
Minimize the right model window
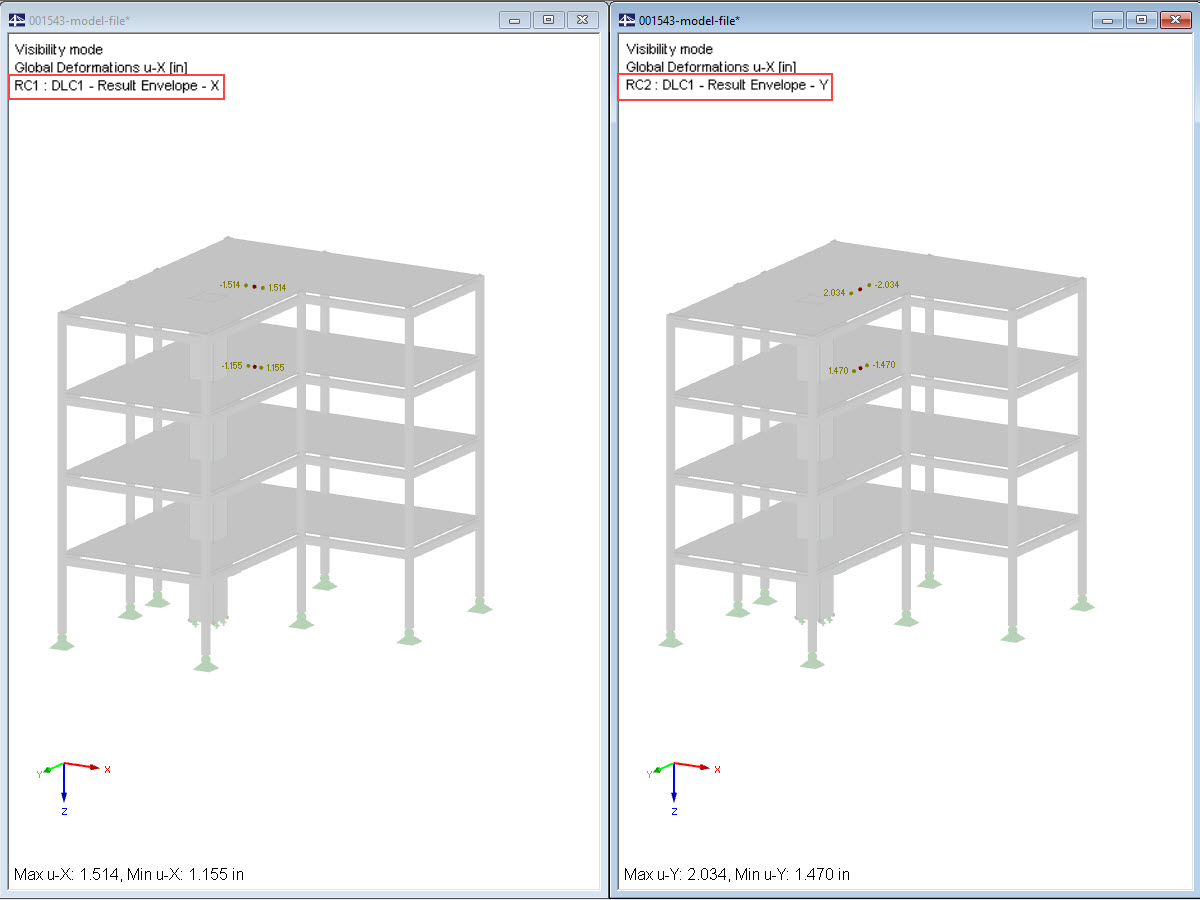click(x=1108, y=20)
